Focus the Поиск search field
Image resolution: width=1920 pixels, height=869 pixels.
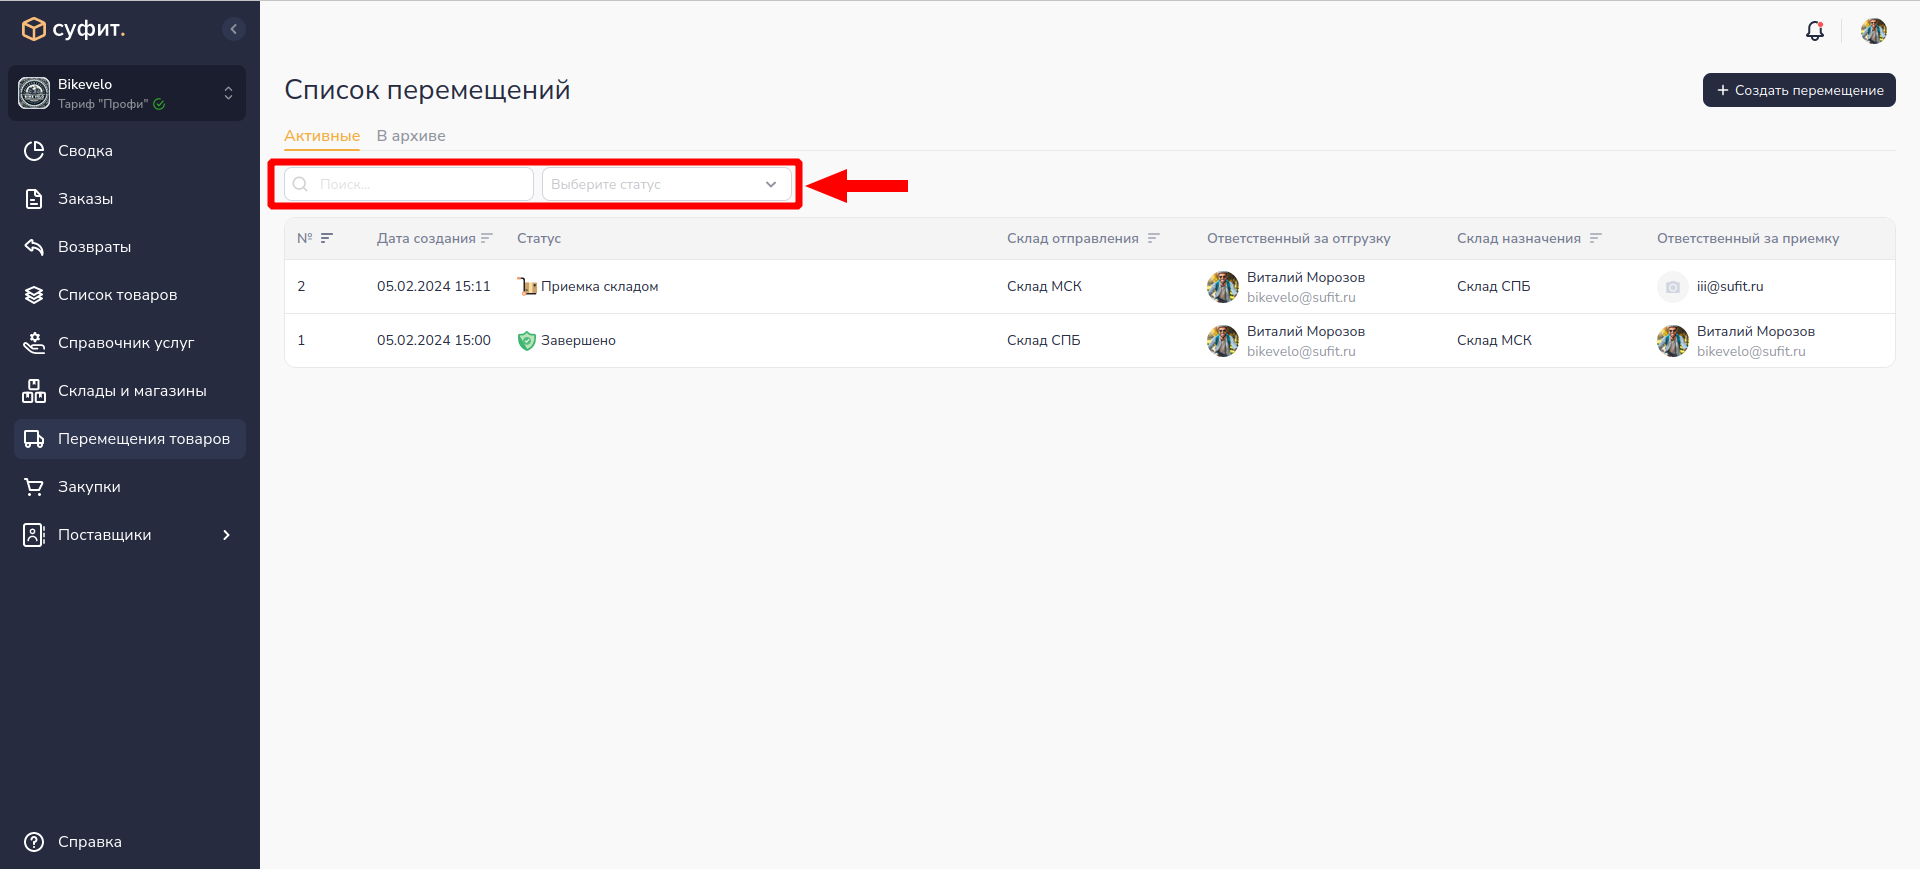[x=408, y=184]
